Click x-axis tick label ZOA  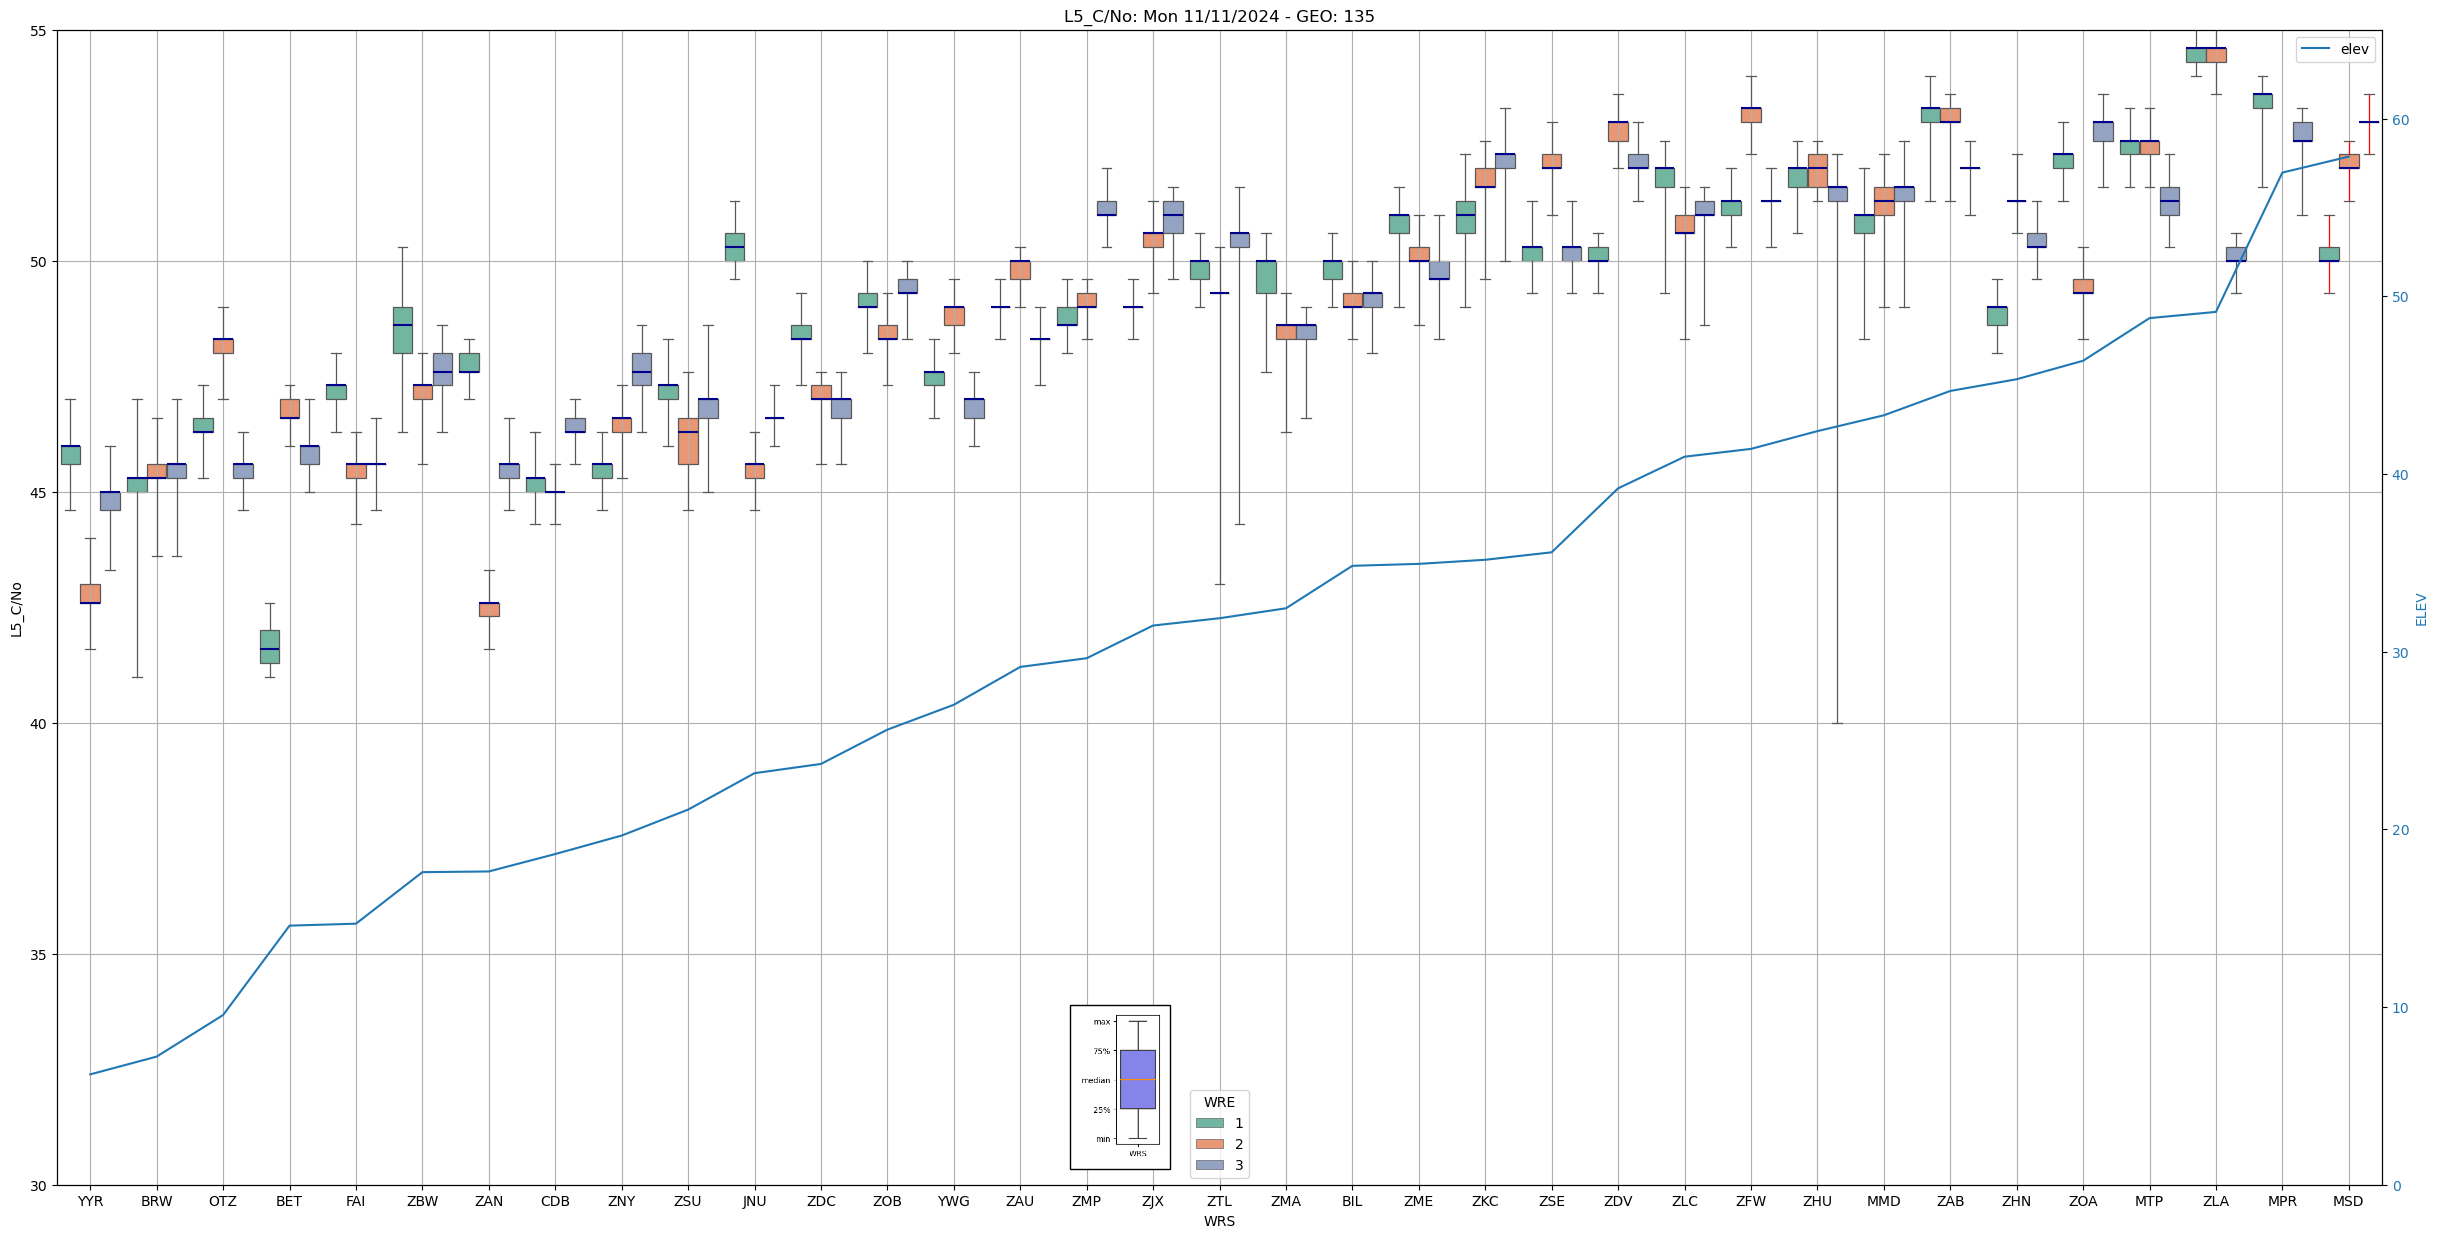pos(2083,1201)
